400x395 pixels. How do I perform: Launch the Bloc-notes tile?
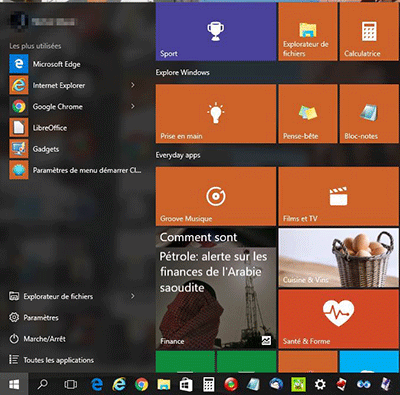(369, 114)
